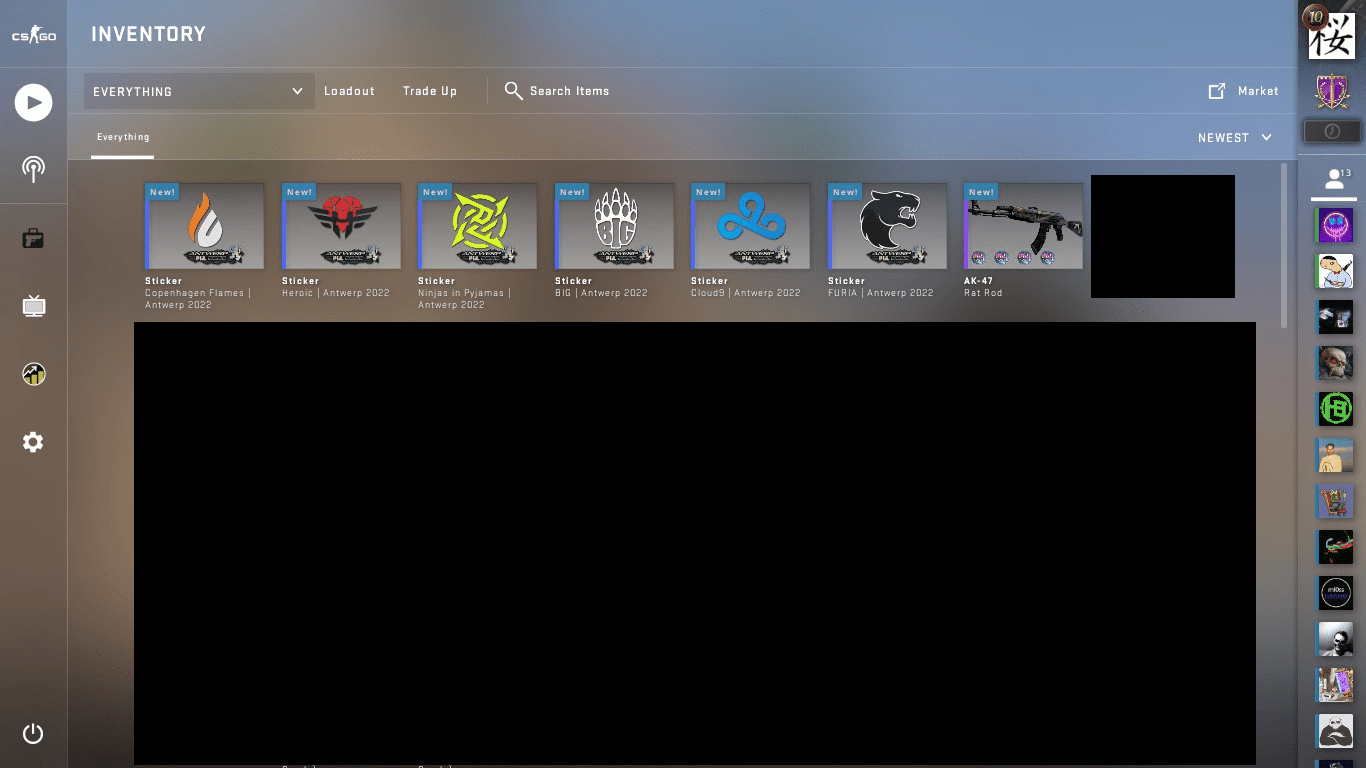Select friend with cartoon man on white avatar
This screenshot has height=768, width=1366.
pos(1335,270)
